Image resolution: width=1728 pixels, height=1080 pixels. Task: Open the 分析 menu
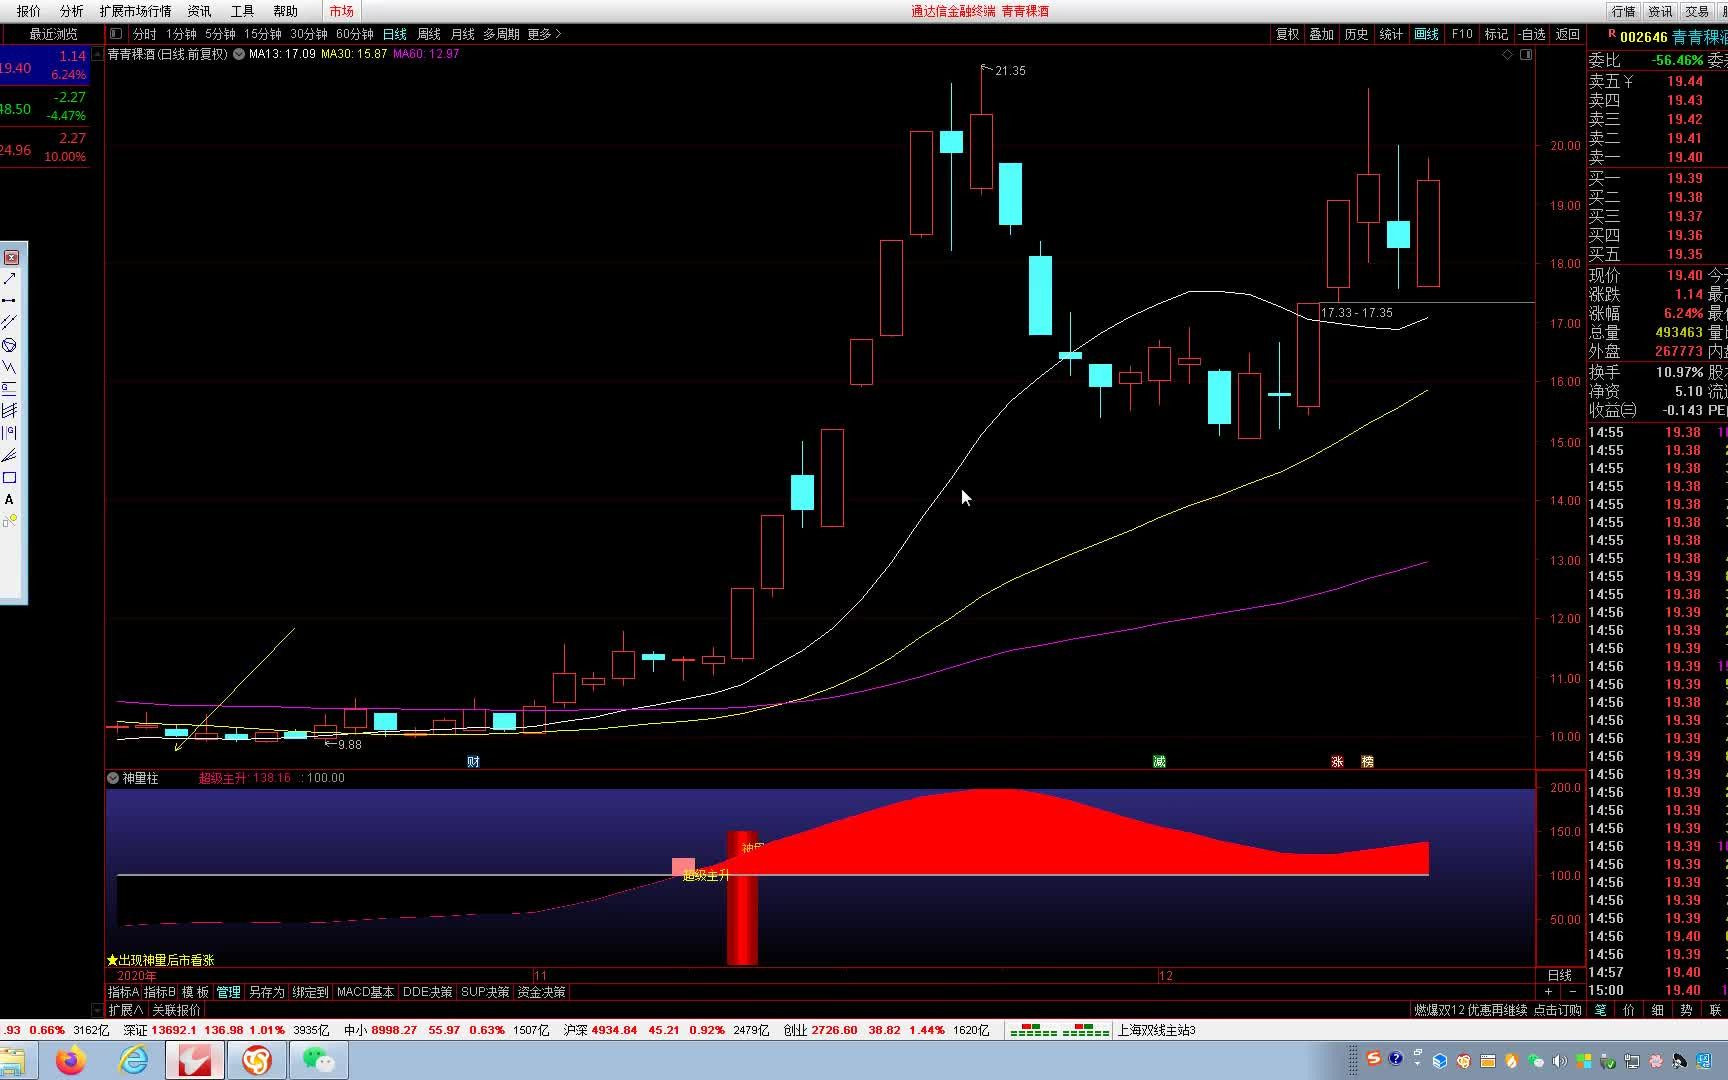coord(71,11)
